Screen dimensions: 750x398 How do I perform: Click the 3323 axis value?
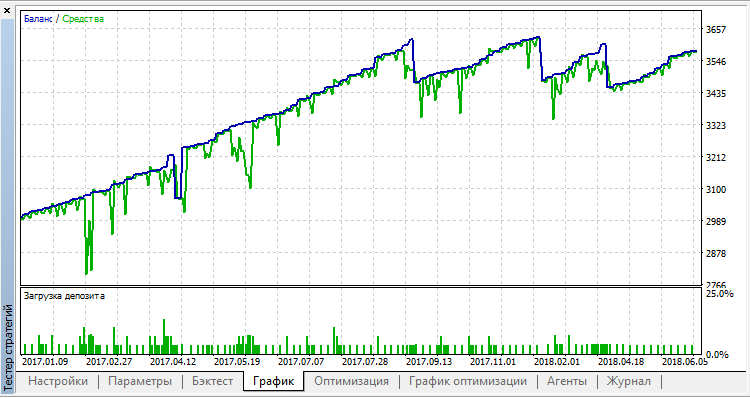click(716, 126)
